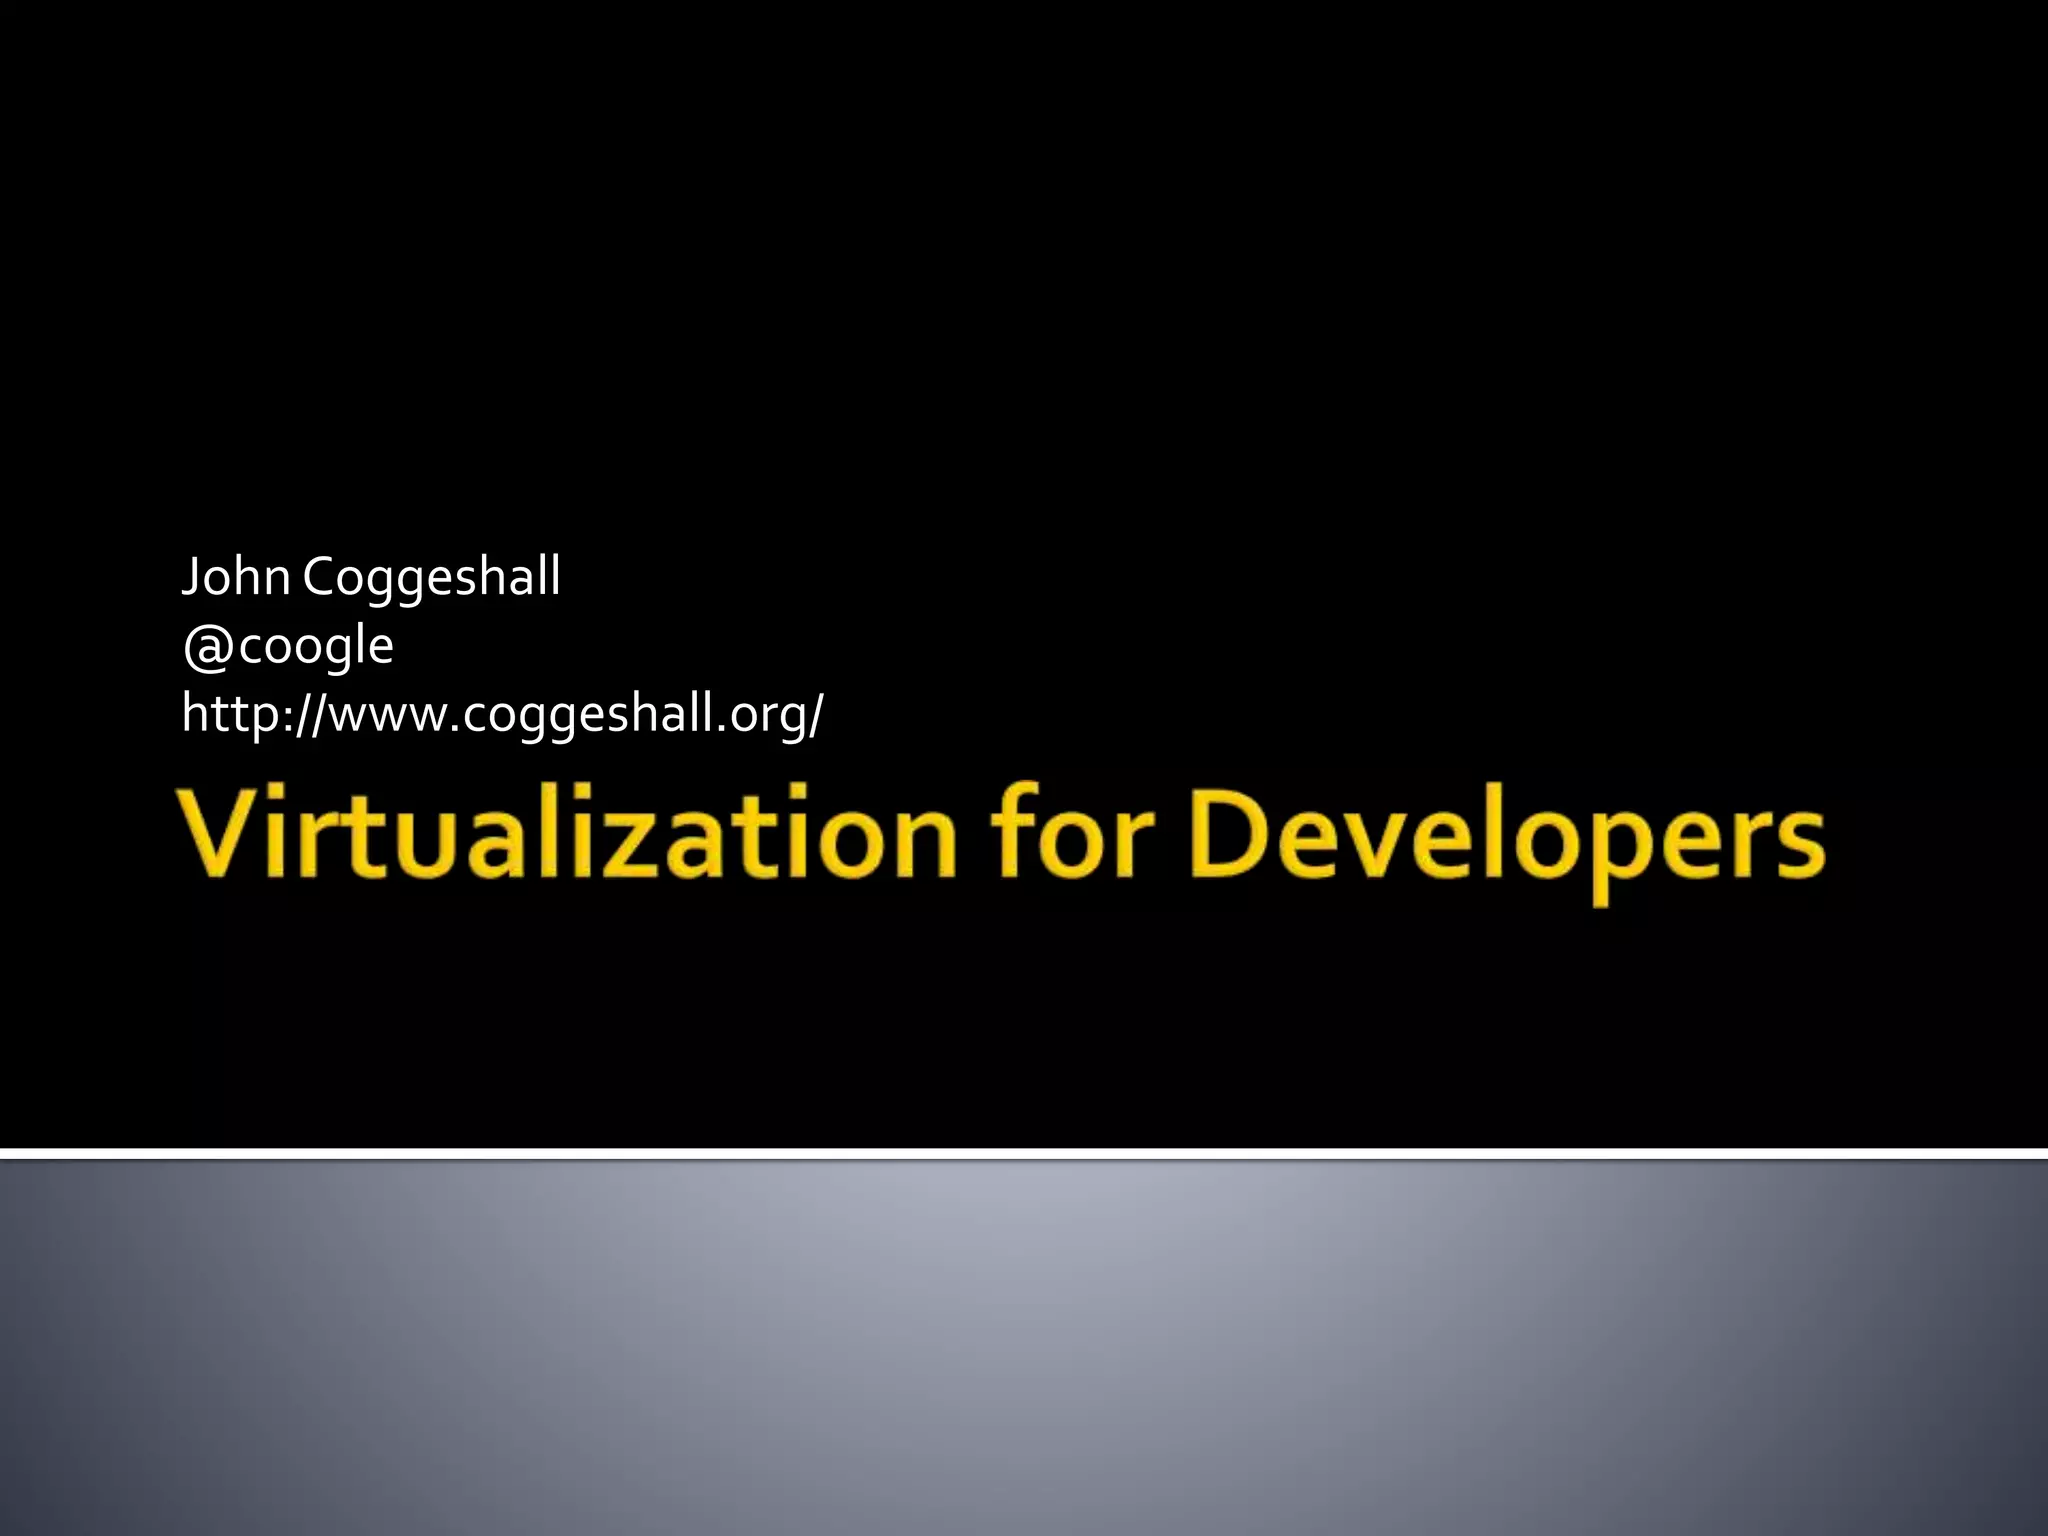Click the white horizontal divider line
This screenshot has height=1536, width=2048.
click(x=1024, y=1154)
